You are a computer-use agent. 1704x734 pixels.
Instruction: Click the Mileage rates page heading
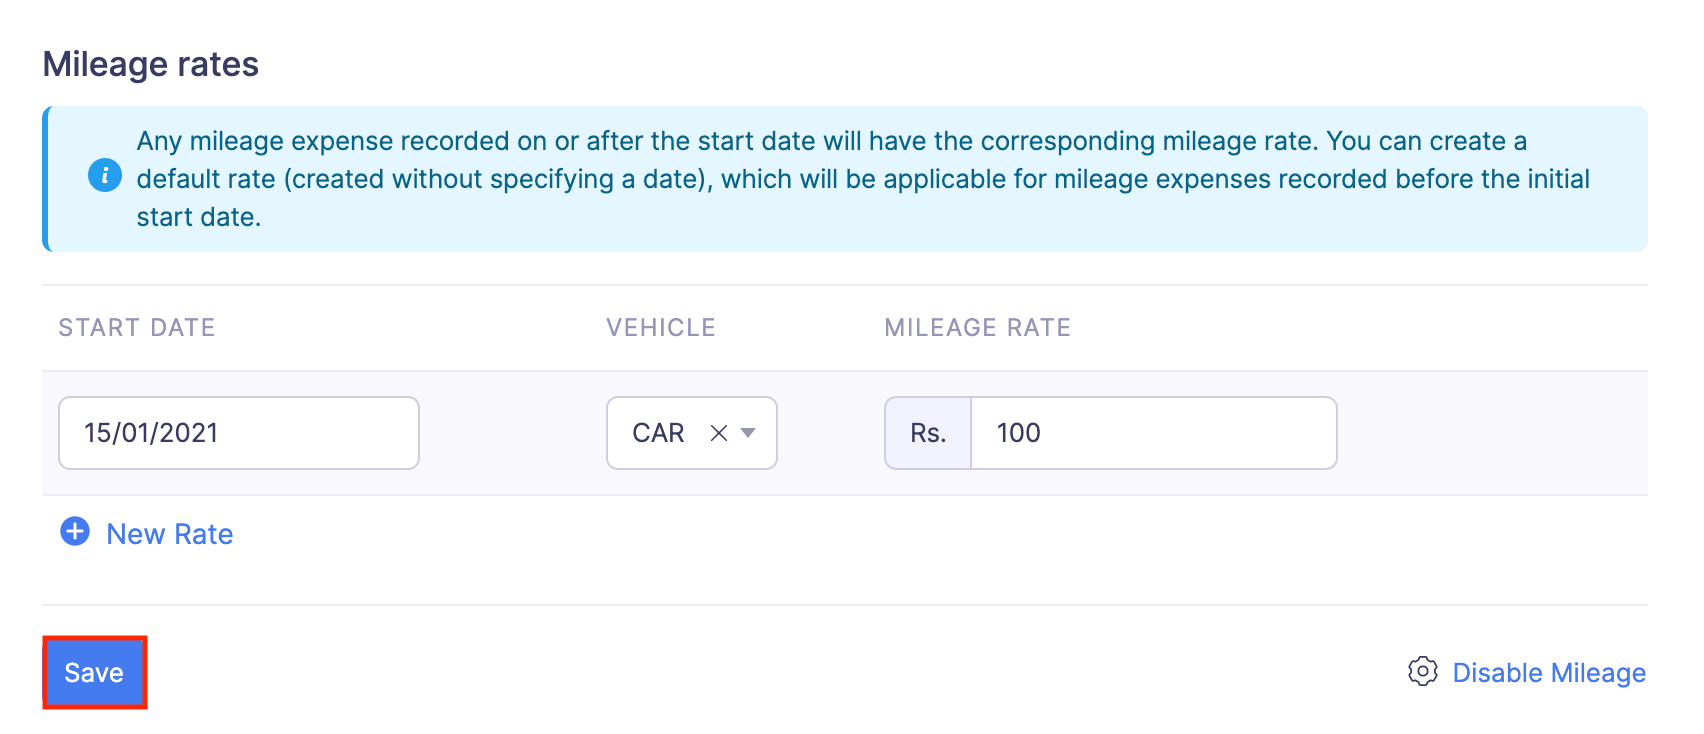[150, 64]
